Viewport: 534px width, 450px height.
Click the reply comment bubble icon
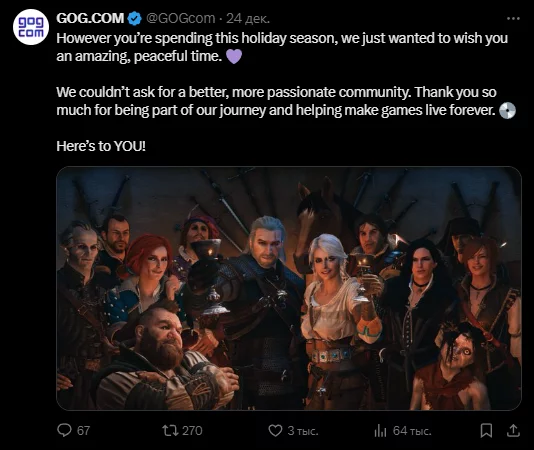[x=64, y=430]
